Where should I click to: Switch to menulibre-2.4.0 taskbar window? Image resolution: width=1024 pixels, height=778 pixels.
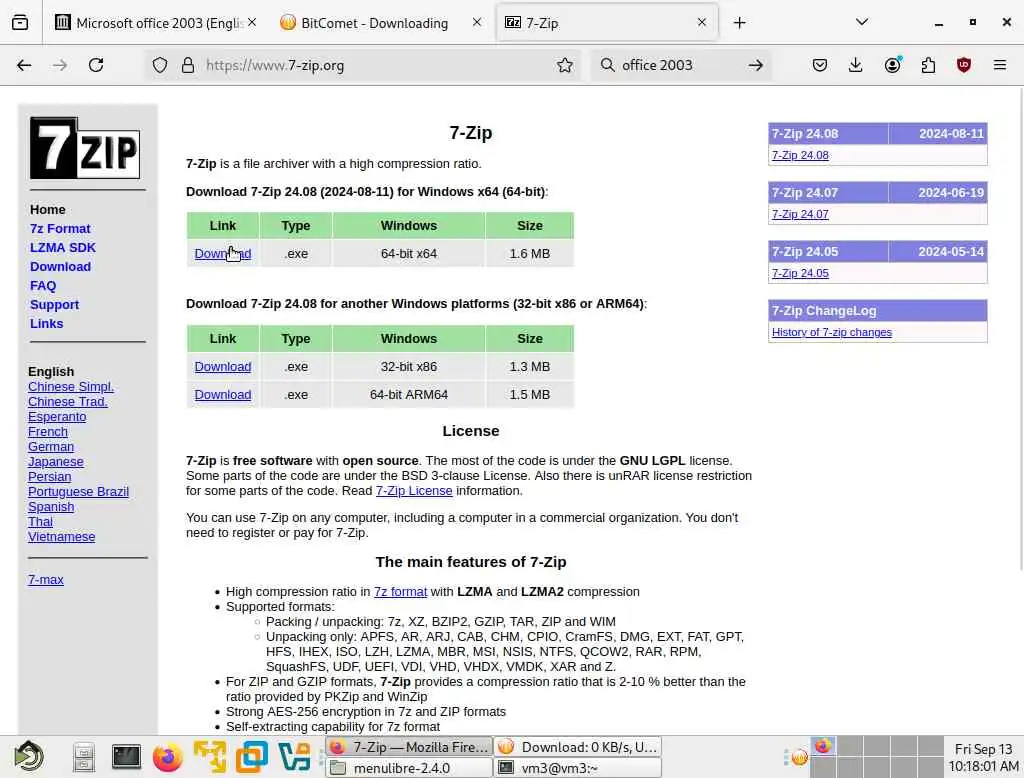coord(409,768)
